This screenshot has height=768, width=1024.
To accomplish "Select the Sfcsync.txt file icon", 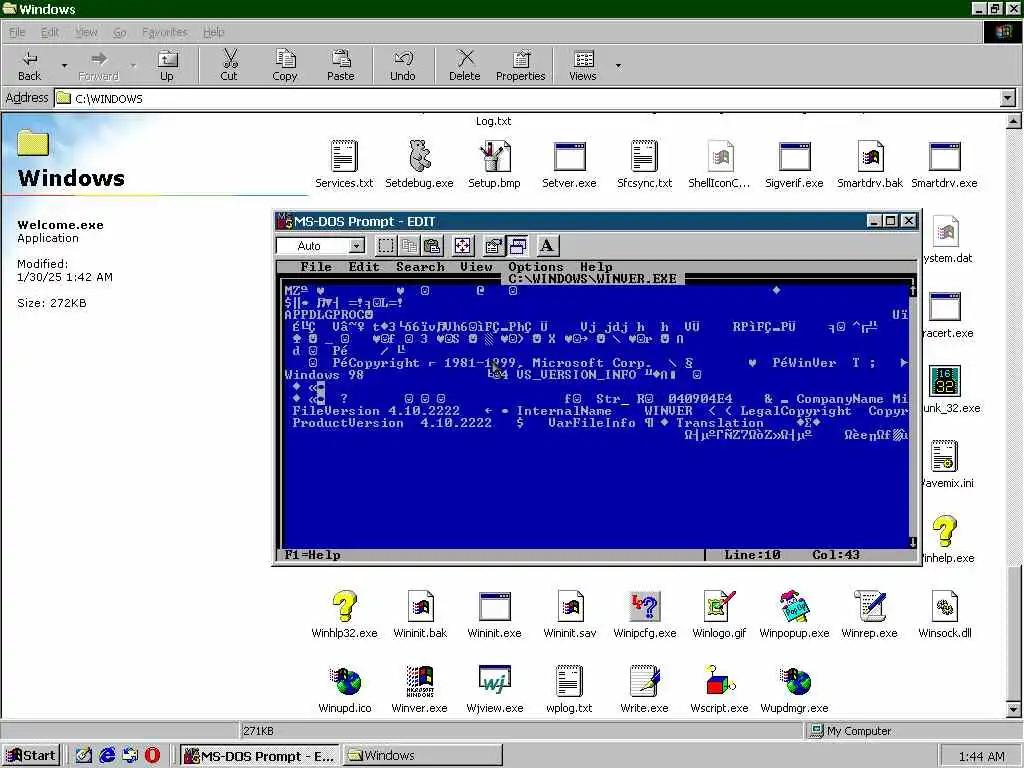I will tap(645, 157).
